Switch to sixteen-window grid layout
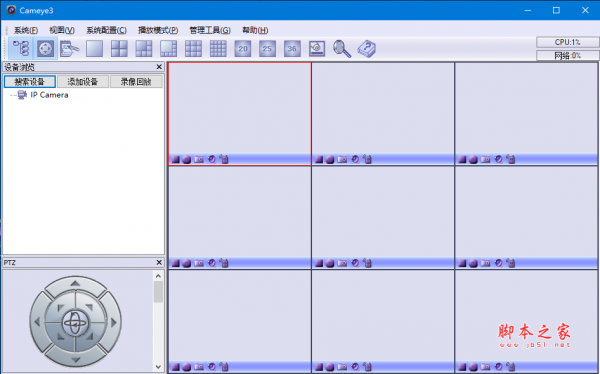The width and height of the screenshot is (600, 374). (218, 49)
